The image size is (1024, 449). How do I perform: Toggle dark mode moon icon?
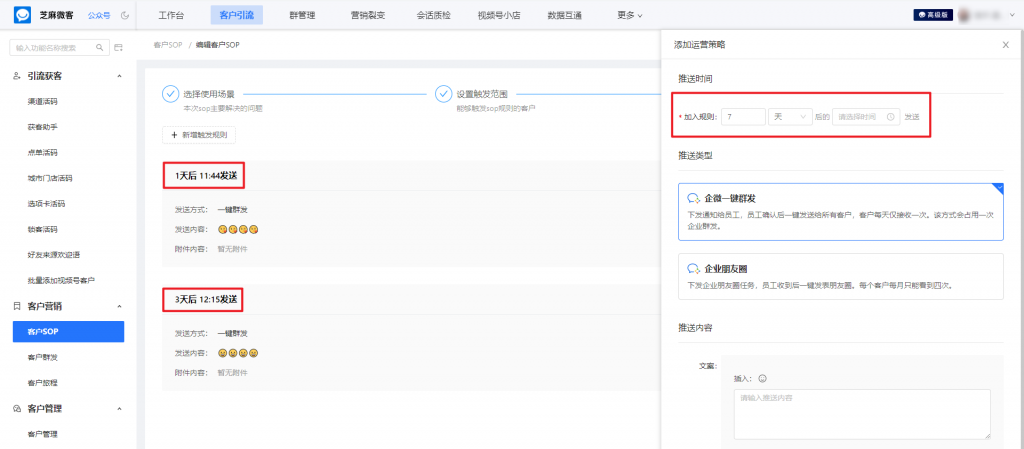coord(124,16)
